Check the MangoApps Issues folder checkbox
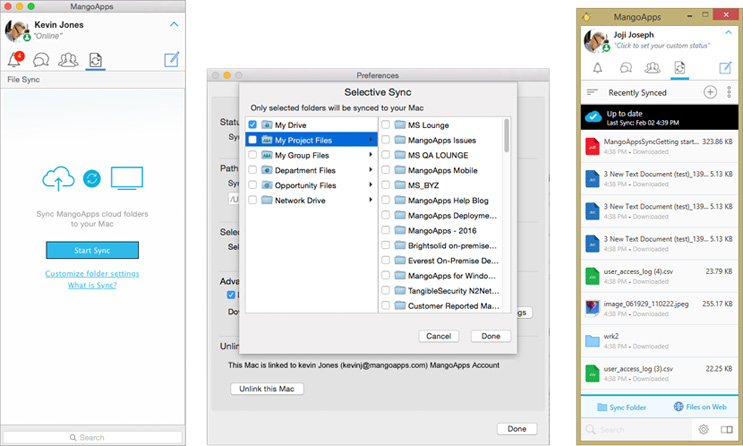This screenshot has height=446, width=743. [x=386, y=140]
